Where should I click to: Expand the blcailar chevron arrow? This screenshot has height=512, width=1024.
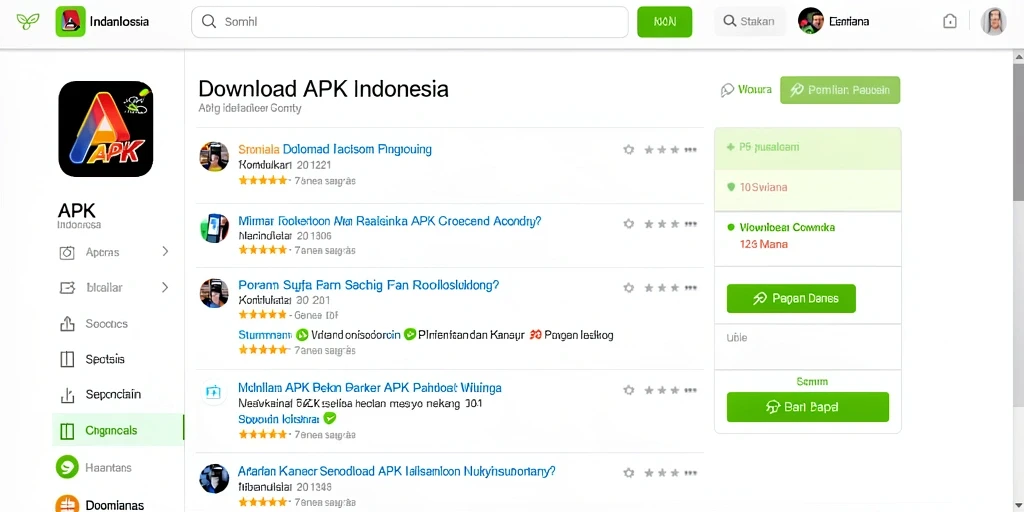165,287
